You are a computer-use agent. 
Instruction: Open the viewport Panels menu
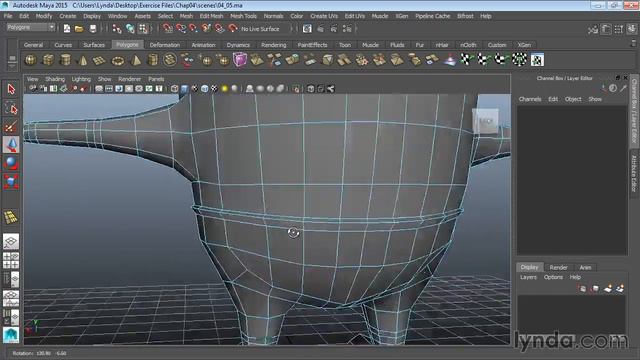tap(156, 79)
